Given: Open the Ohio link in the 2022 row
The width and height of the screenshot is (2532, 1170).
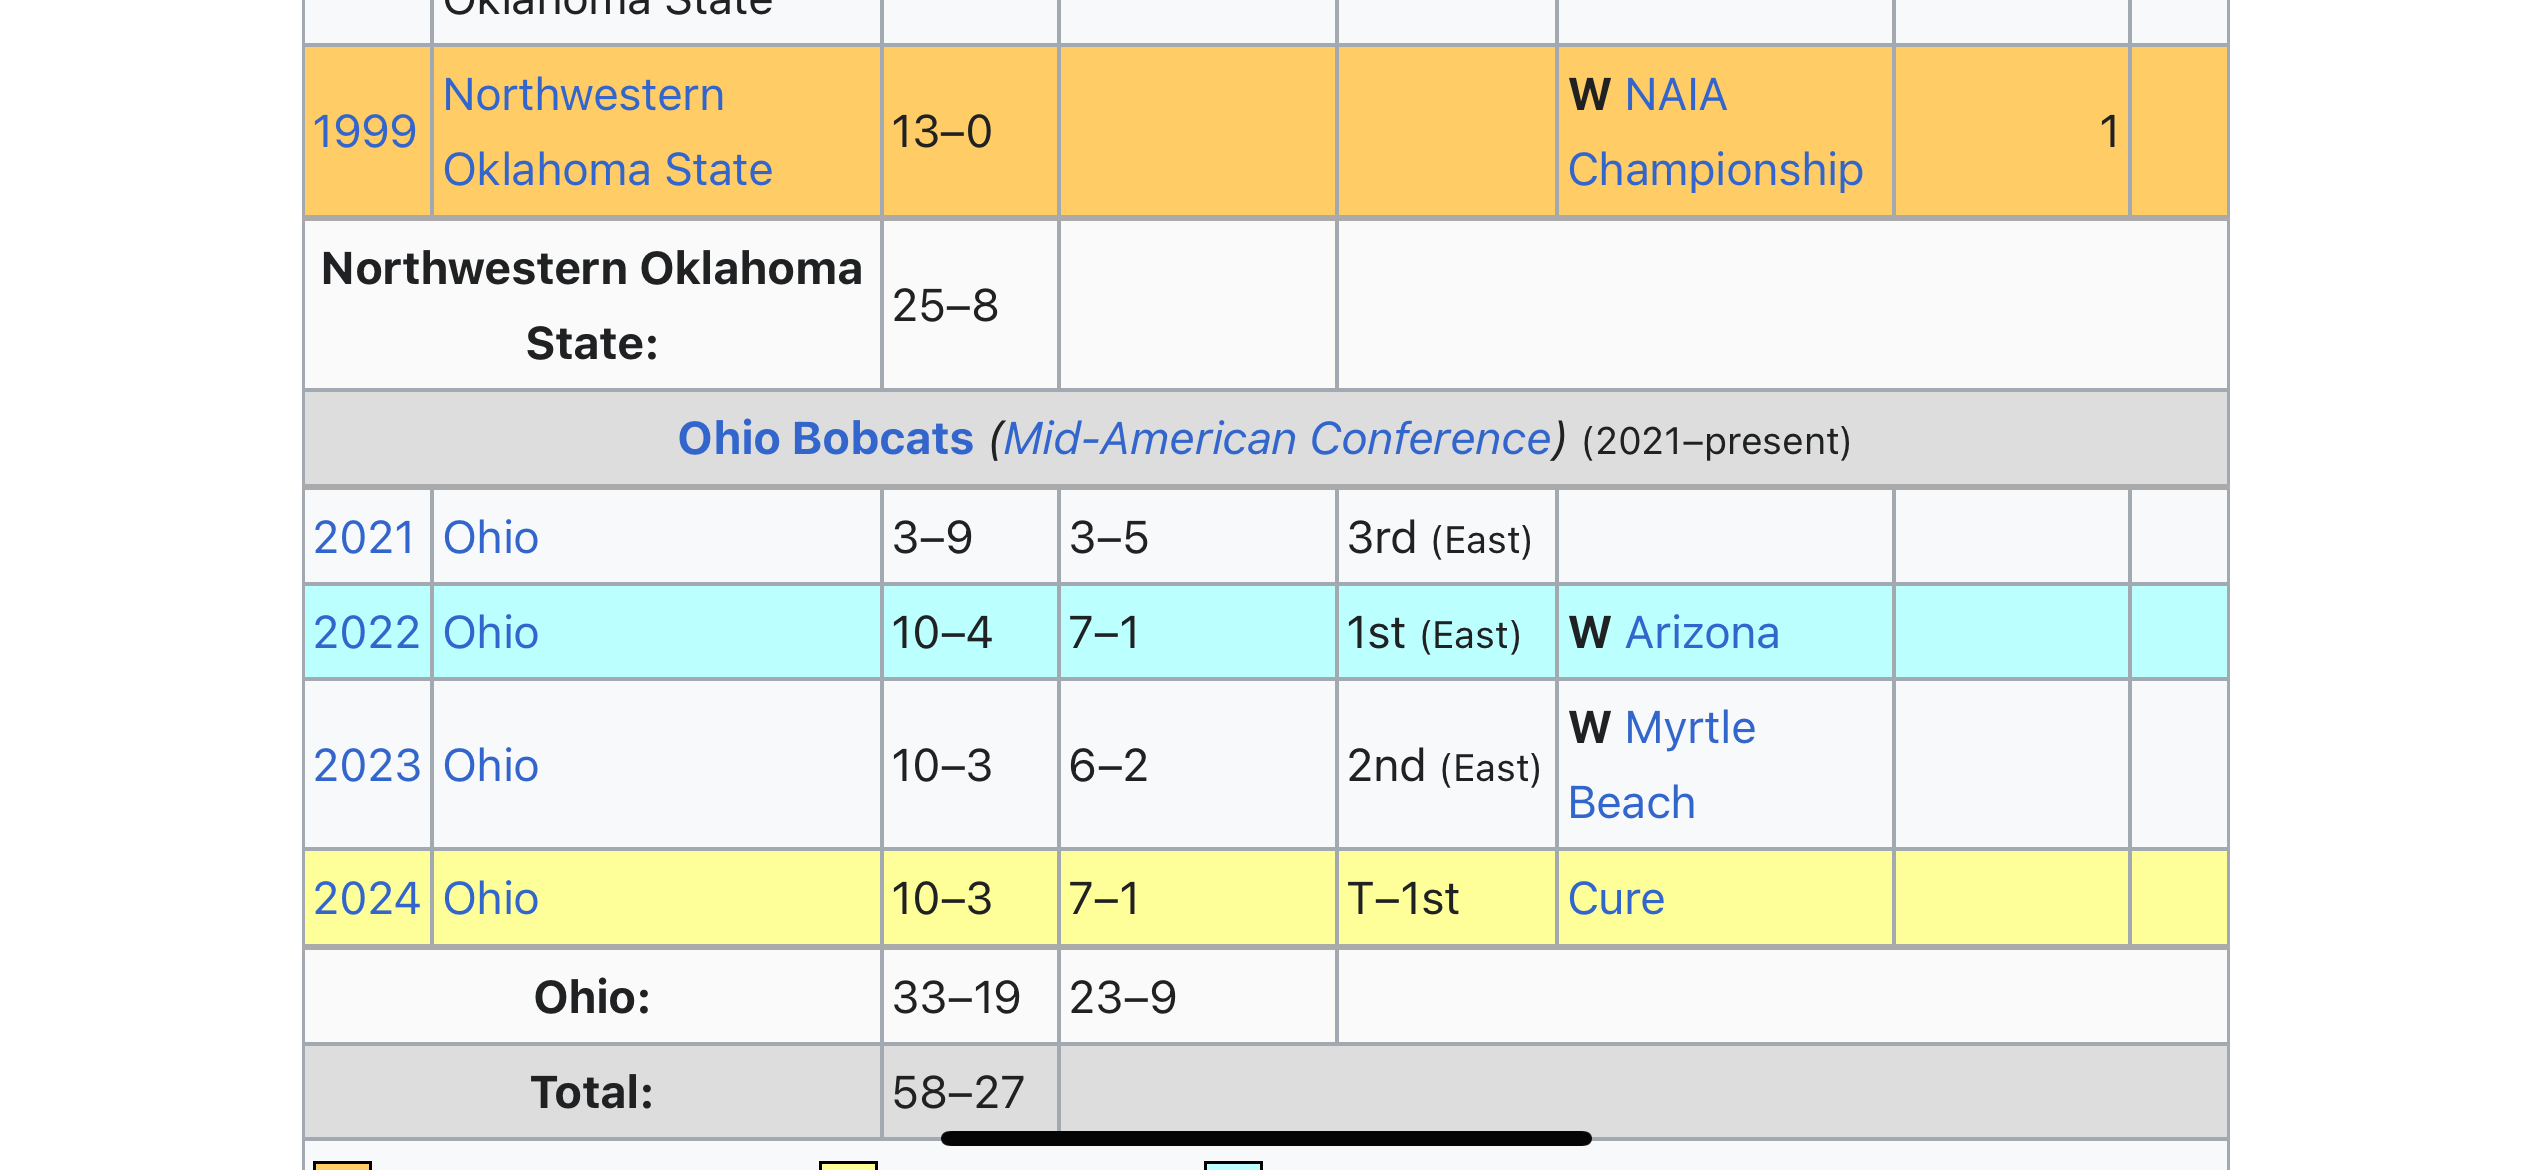Looking at the screenshot, I should point(491,633).
